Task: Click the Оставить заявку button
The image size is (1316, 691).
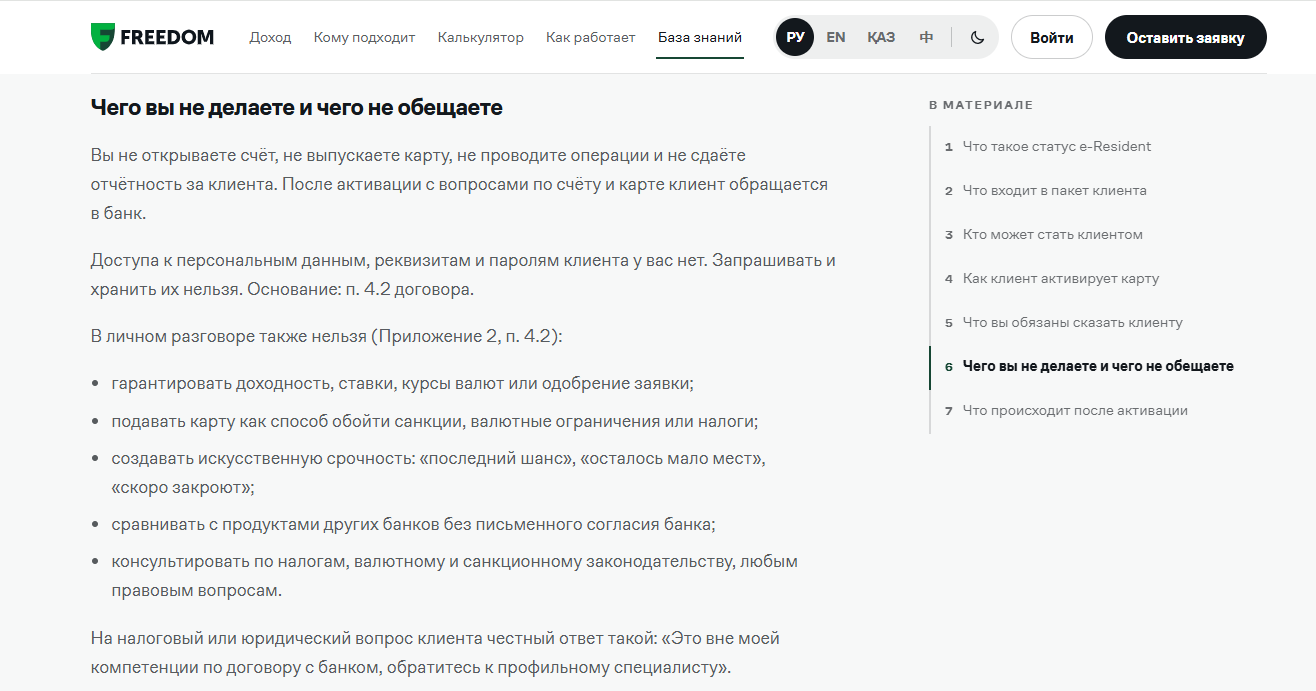Action: coord(1185,37)
